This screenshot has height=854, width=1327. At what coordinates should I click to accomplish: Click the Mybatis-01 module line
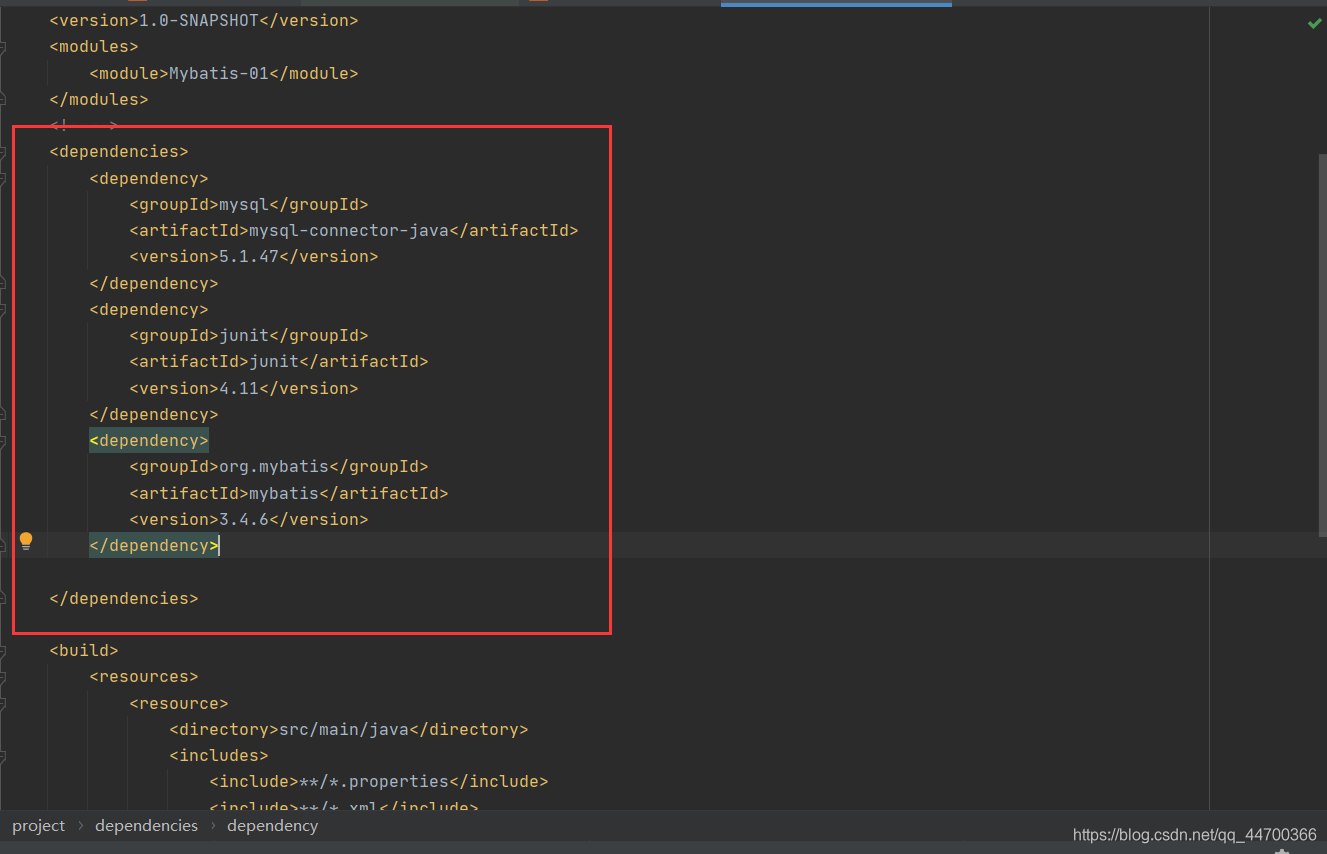click(x=224, y=73)
